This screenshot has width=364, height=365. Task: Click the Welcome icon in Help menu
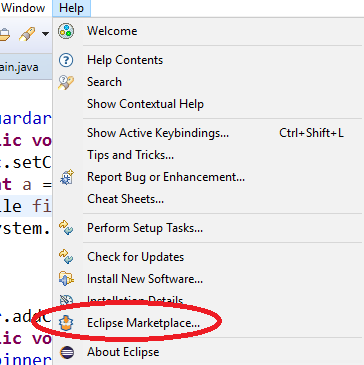coord(66,31)
